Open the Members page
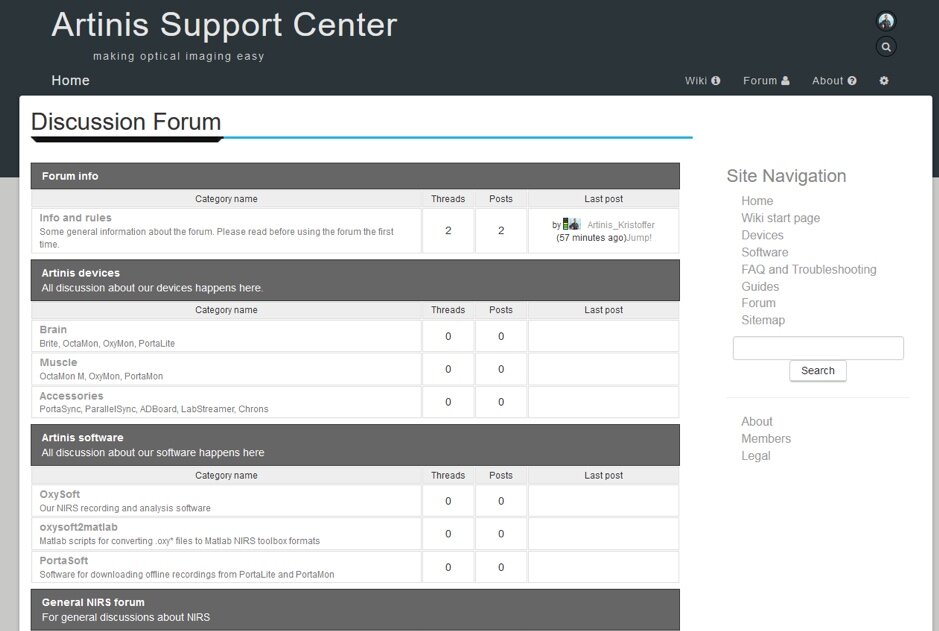 pos(766,438)
